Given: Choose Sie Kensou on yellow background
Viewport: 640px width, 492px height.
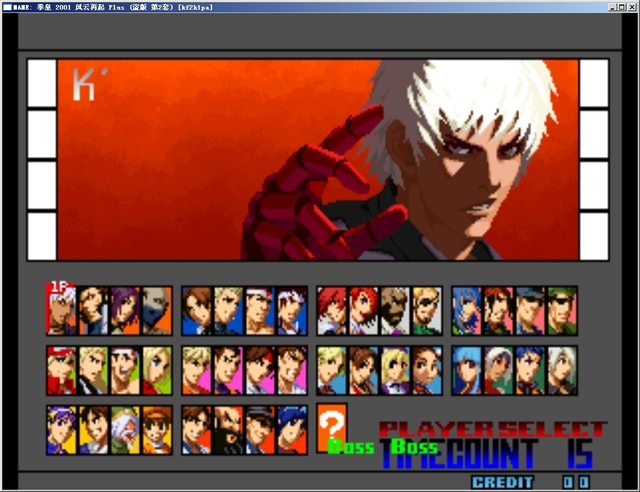Looking at the screenshot, I should 93,430.
